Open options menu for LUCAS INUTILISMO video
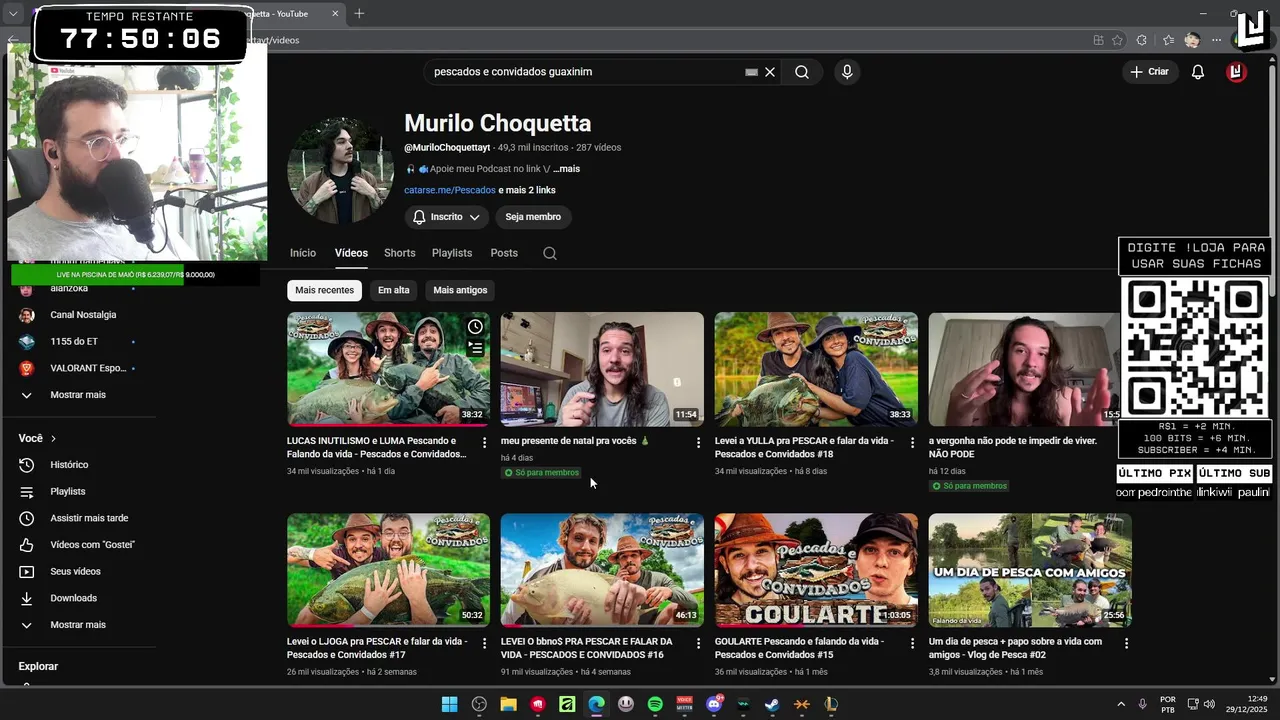 tap(485, 442)
